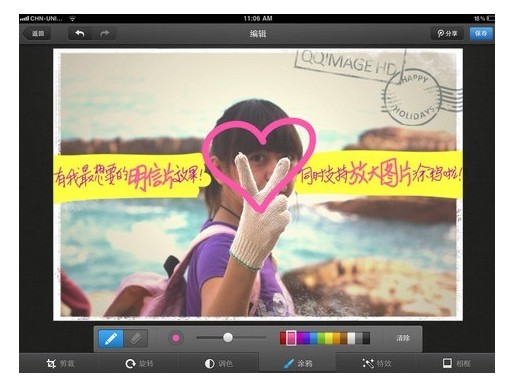Tap the undo arrow
The image size is (509, 378).
click(x=80, y=34)
